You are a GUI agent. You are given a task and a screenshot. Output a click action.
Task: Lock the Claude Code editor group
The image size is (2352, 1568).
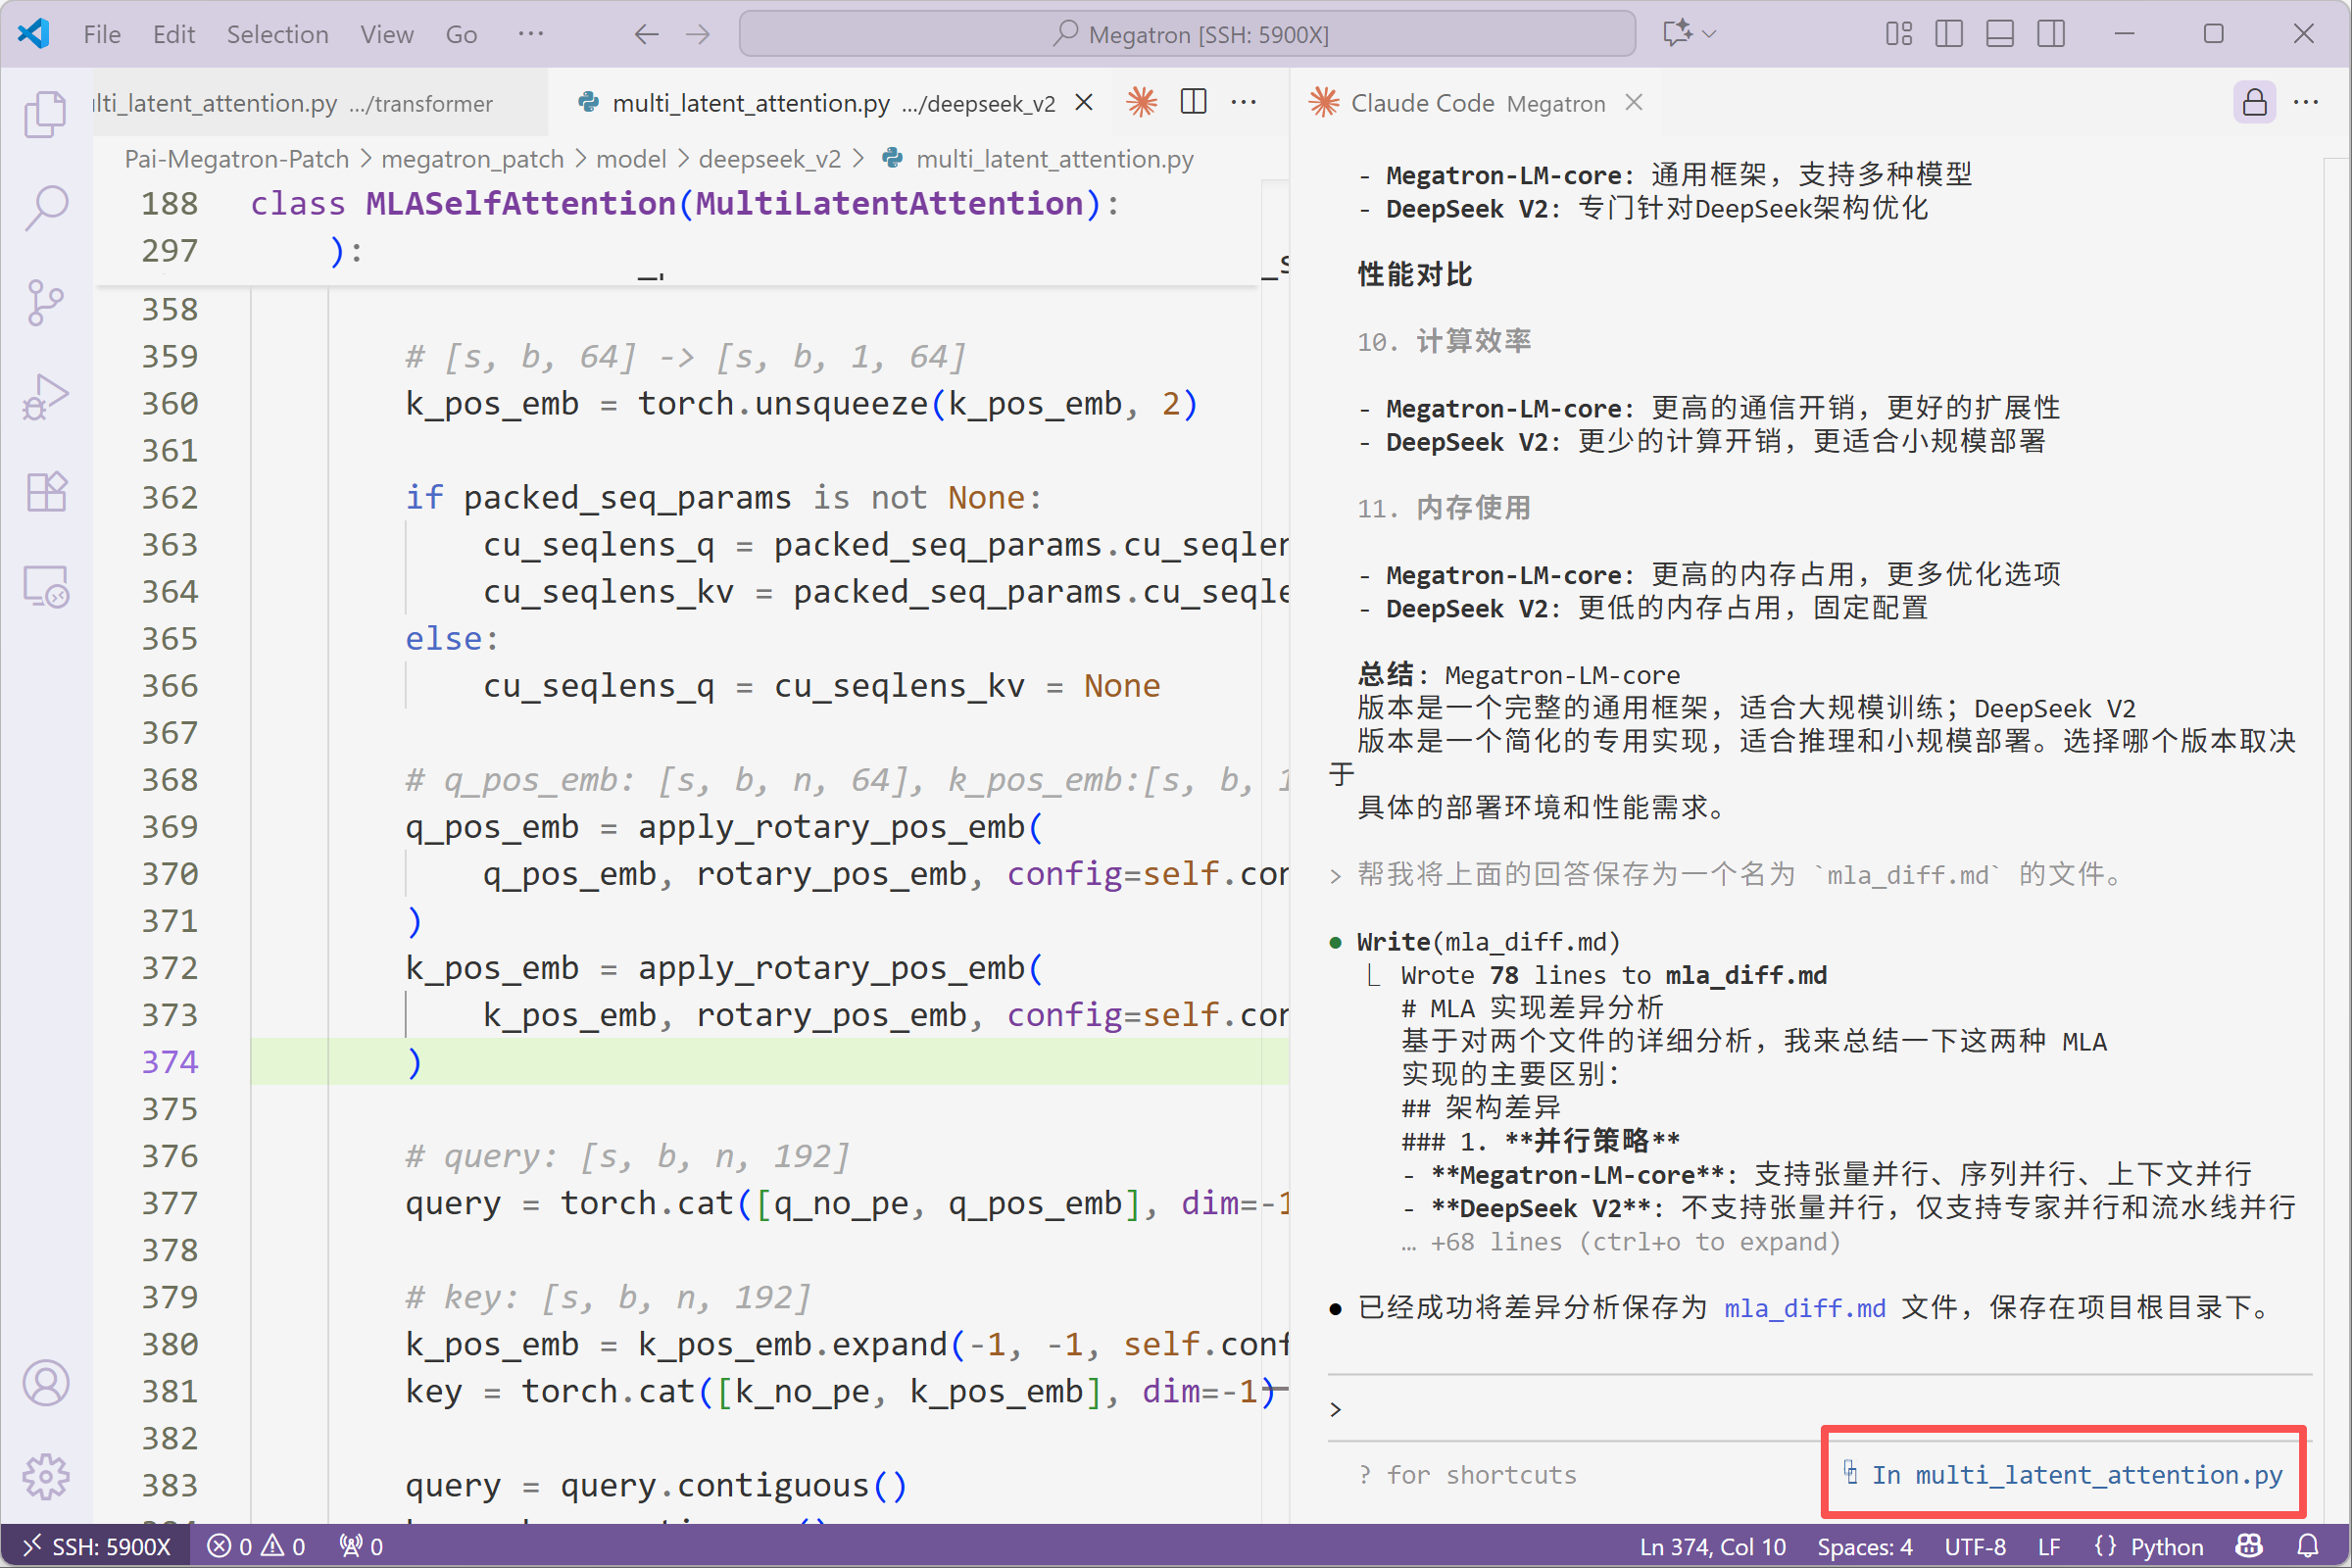2254,102
